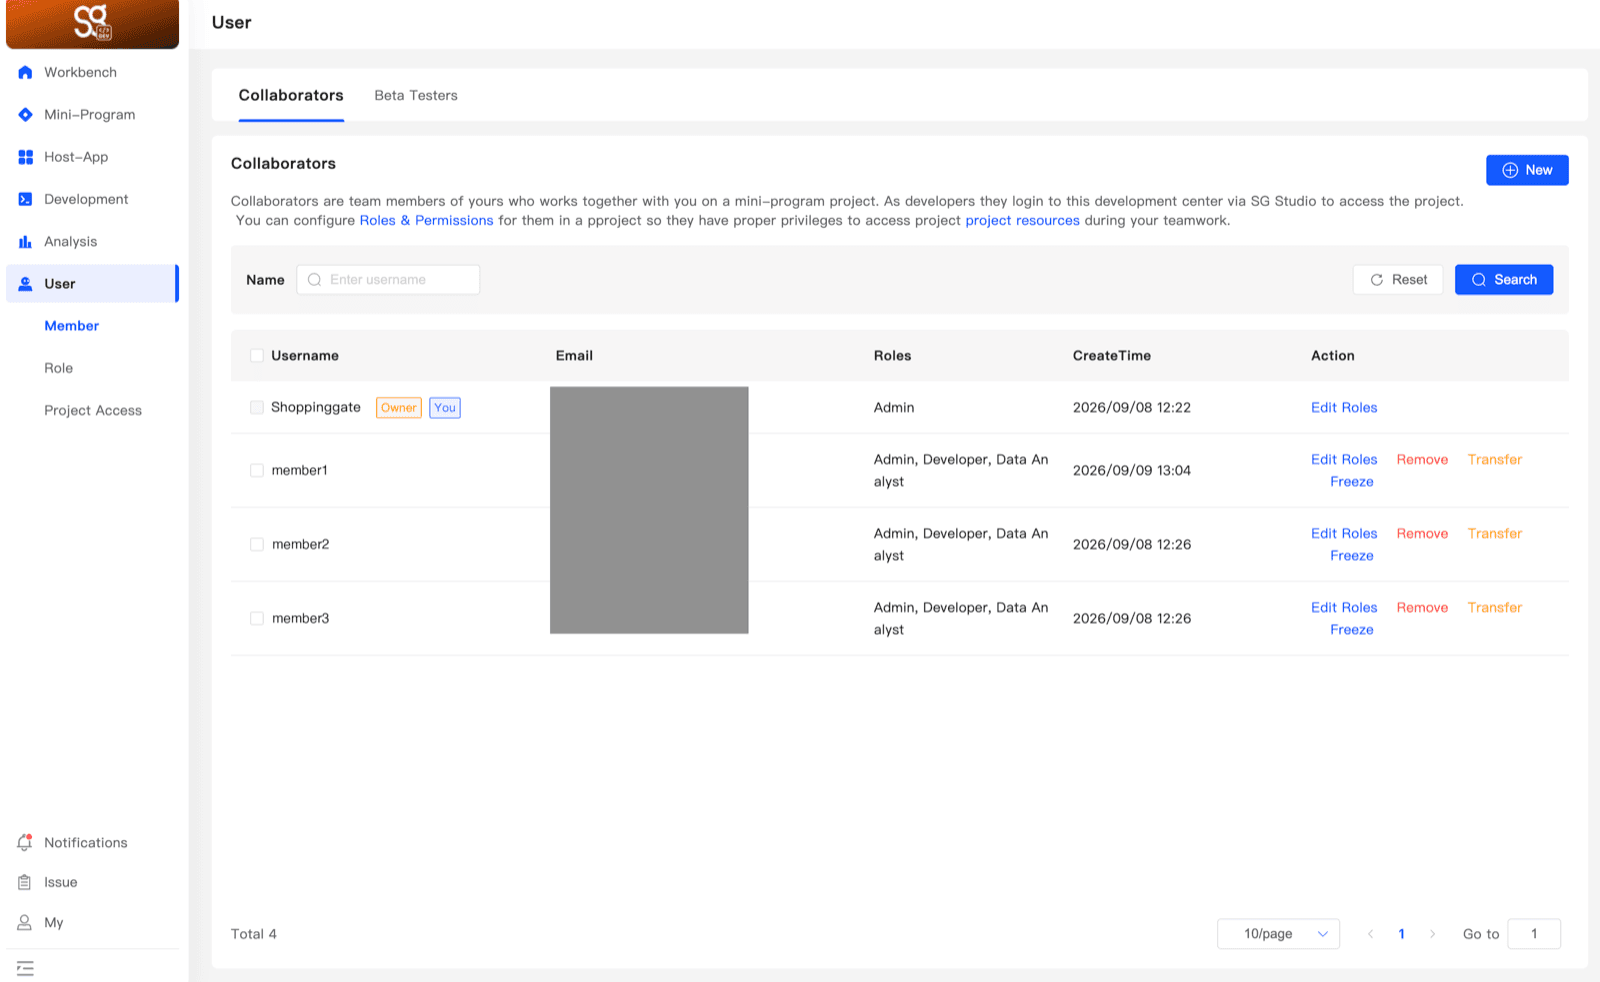Transfer ownership to member2
This screenshot has height=982, width=1600.
click(1495, 533)
